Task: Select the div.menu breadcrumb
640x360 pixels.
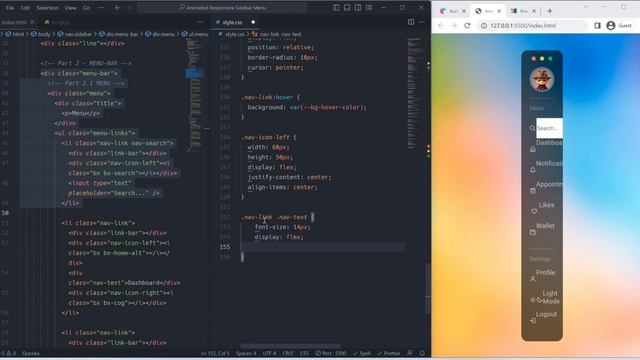Action: click(x=160, y=34)
